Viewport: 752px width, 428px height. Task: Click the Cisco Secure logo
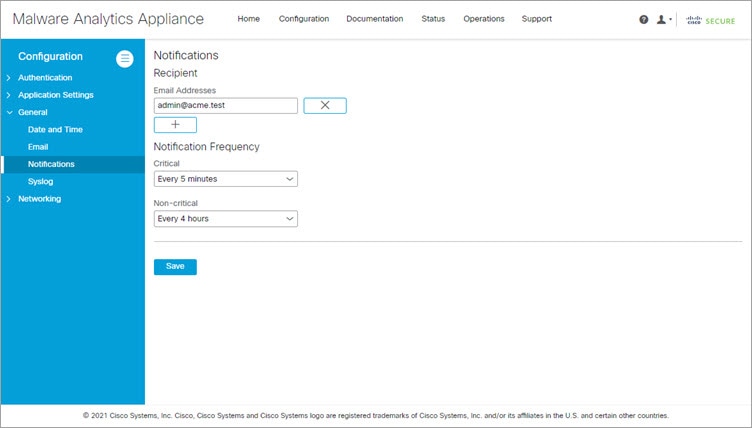coord(710,20)
